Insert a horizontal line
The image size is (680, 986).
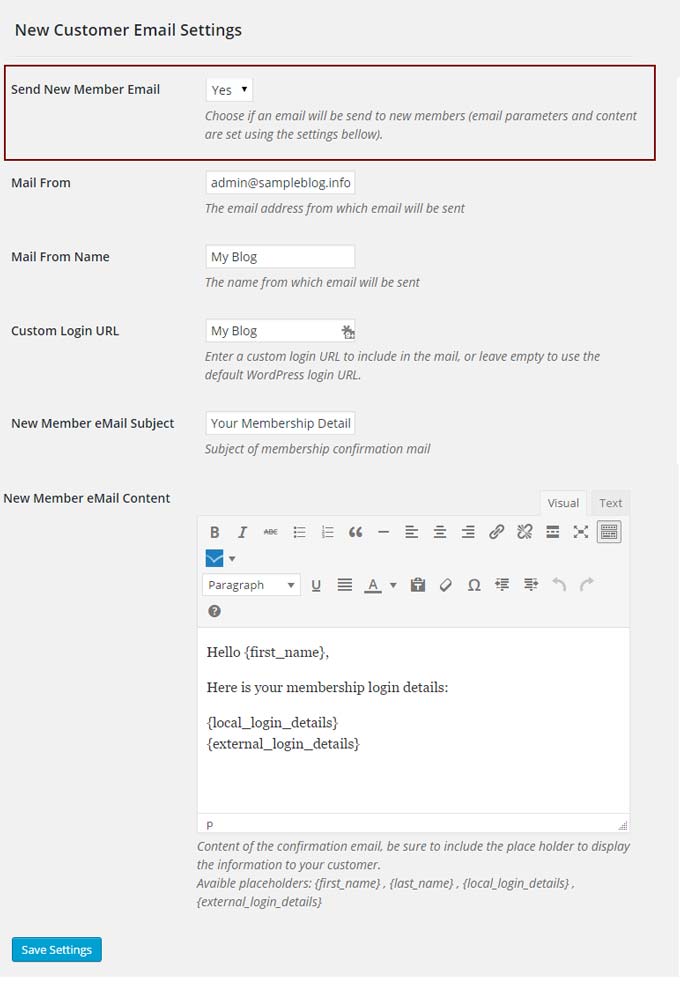pyautogui.click(x=384, y=532)
